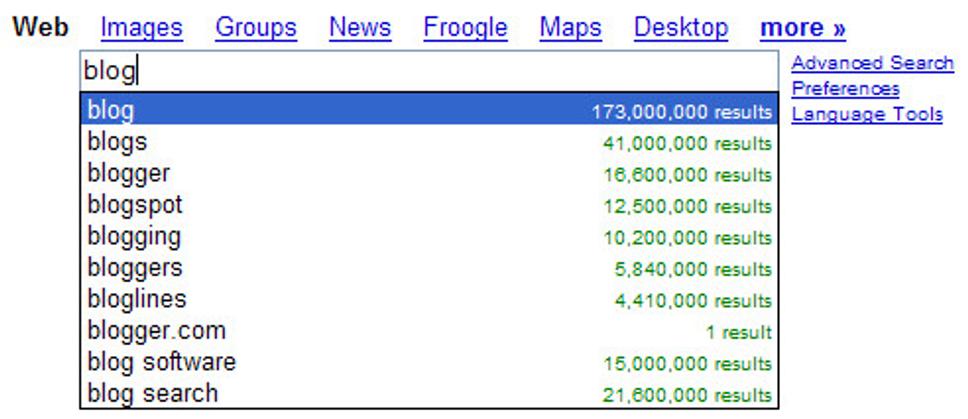
Task: Pick the 'blogs' suggestion
Action: [429, 142]
